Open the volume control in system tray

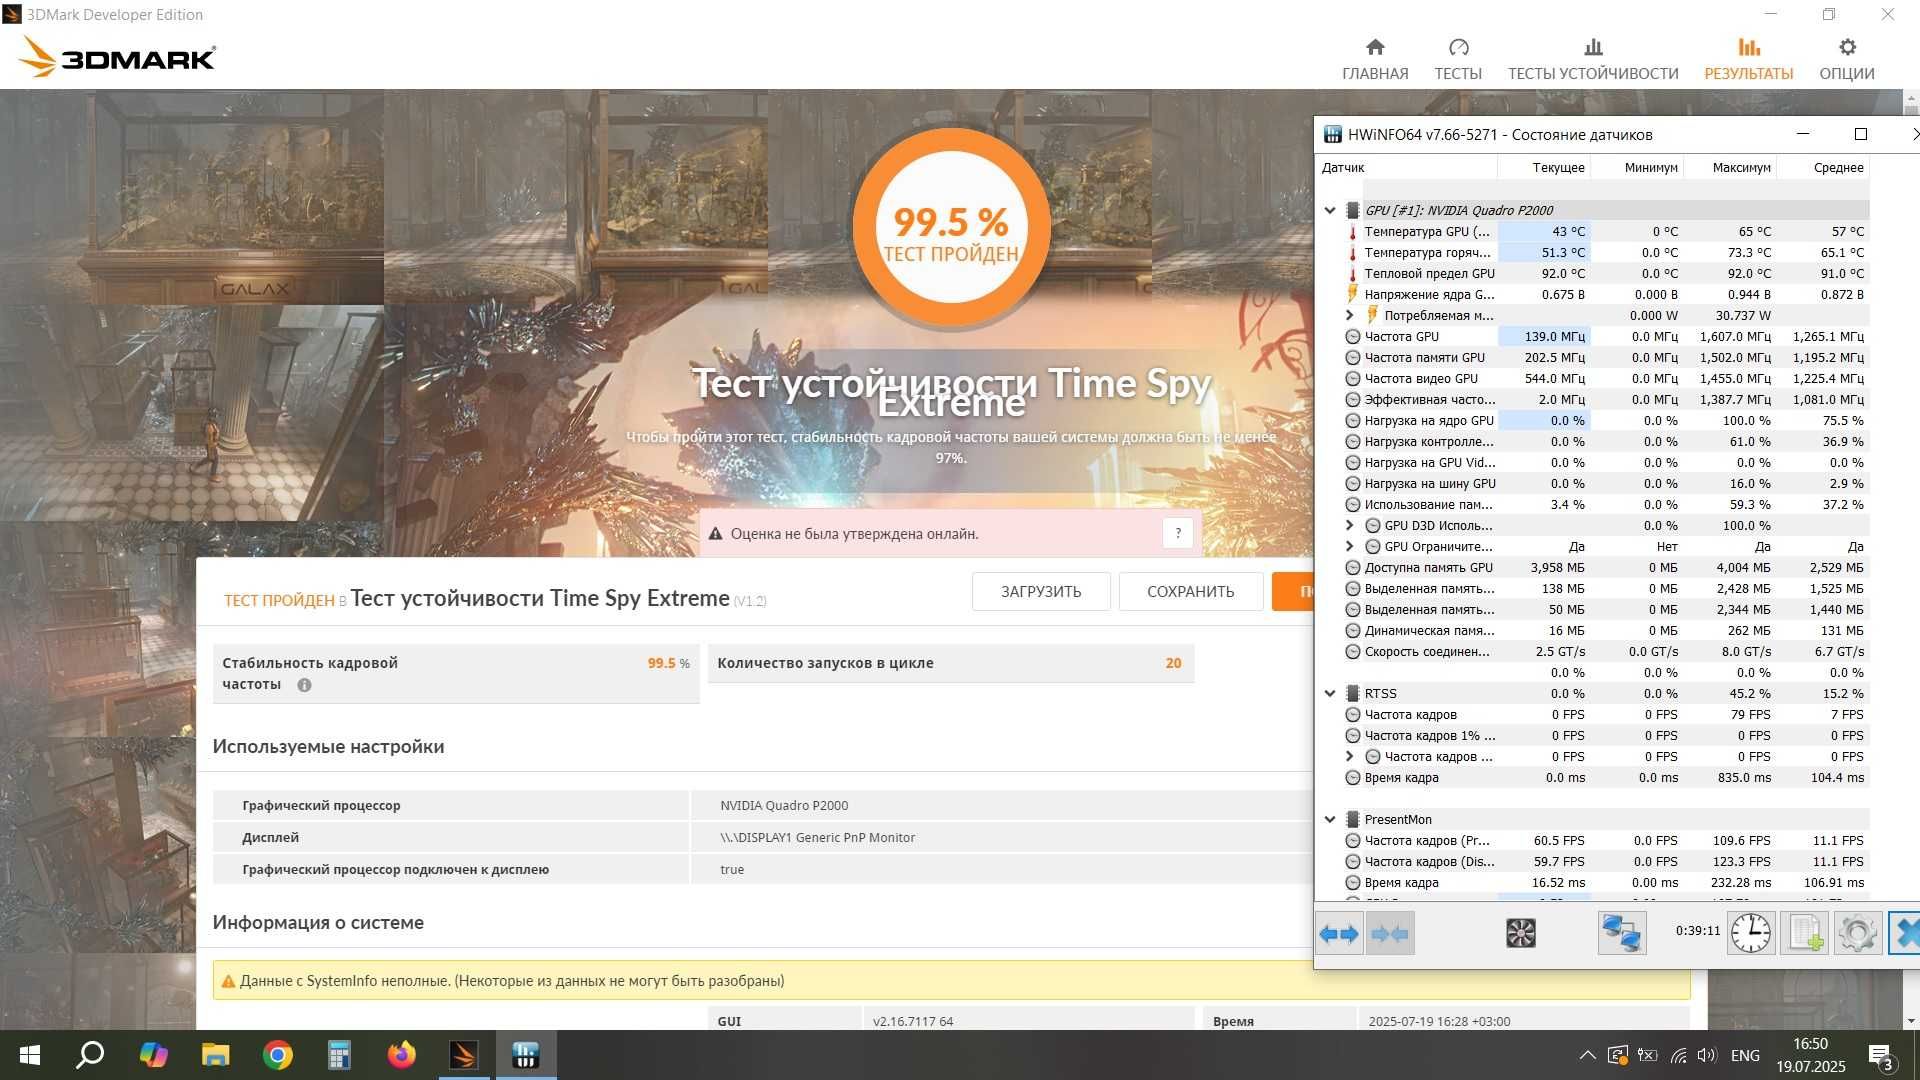(x=1707, y=1055)
